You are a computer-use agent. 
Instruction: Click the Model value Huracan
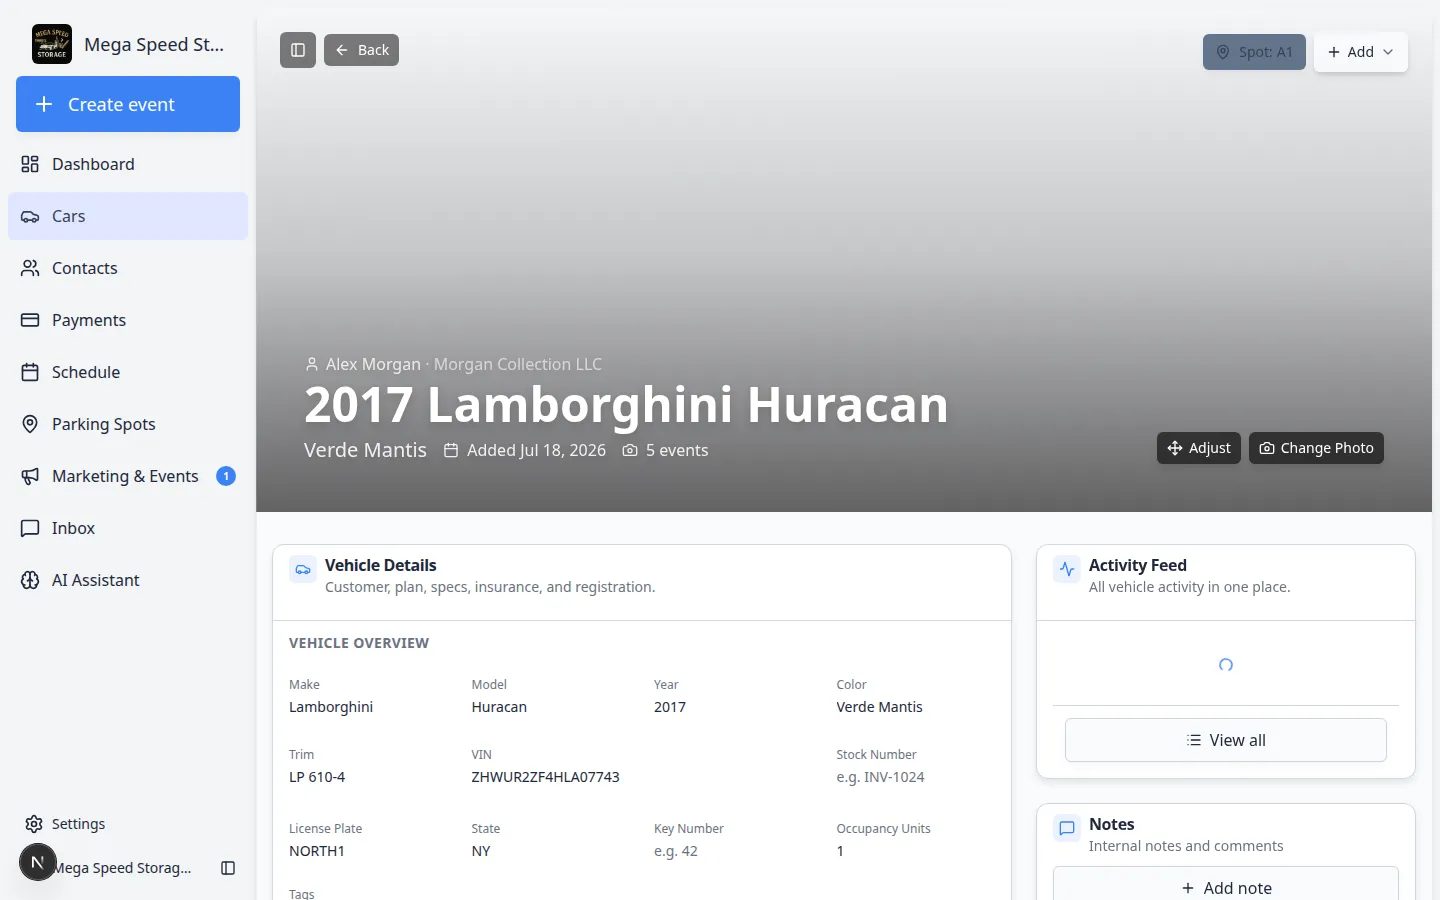[x=499, y=707]
